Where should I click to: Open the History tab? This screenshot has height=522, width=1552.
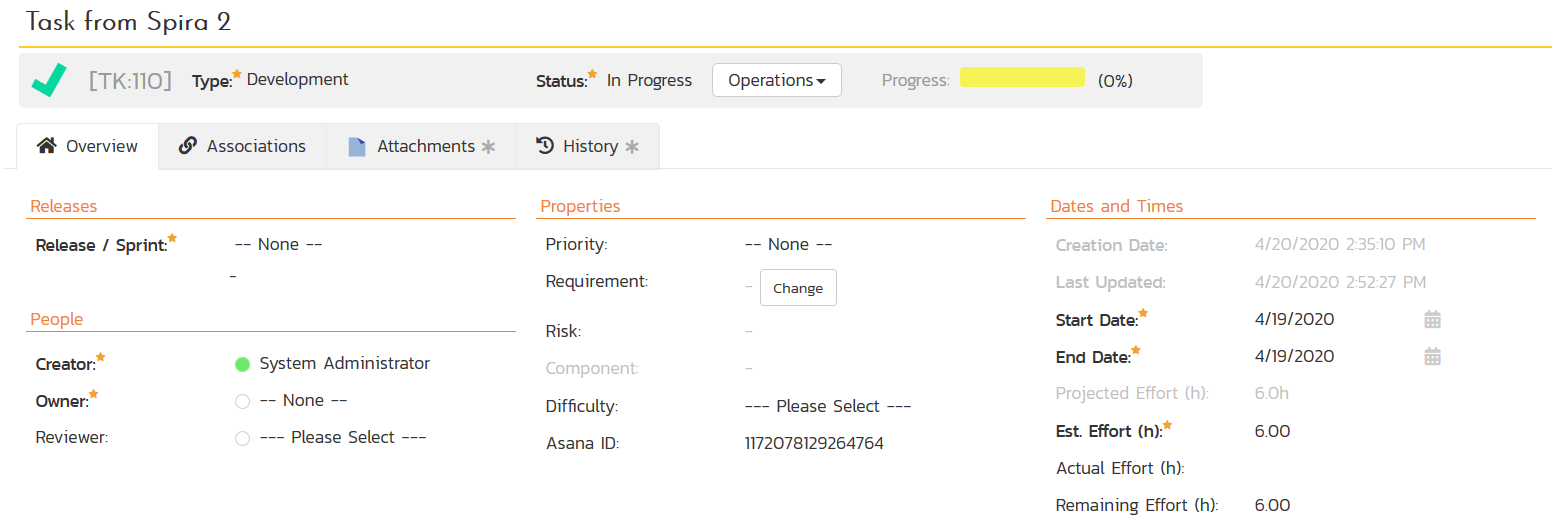[x=590, y=146]
